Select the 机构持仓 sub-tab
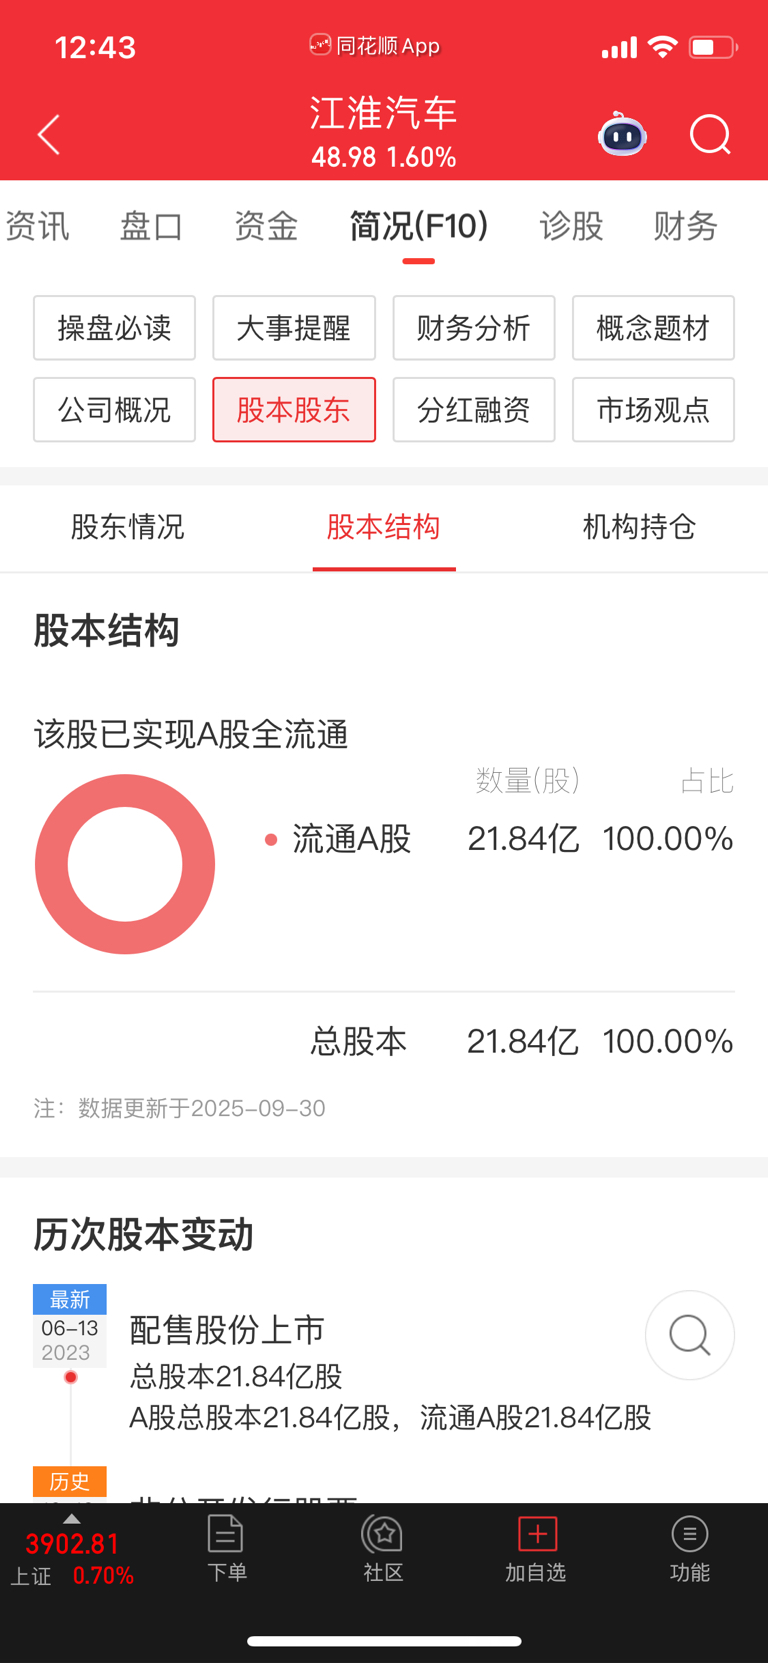The width and height of the screenshot is (768, 1663). tap(639, 527)
